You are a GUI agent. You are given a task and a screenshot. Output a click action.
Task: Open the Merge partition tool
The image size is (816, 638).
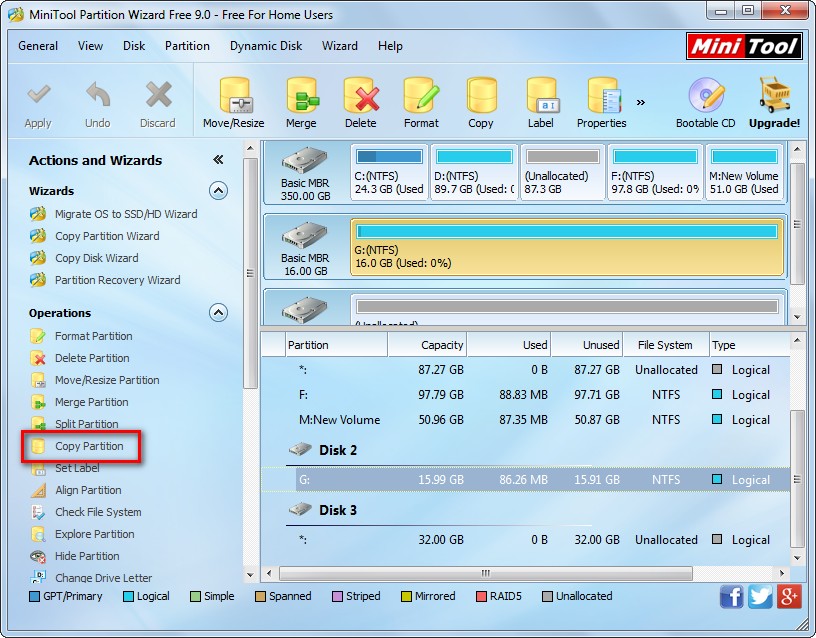click(301, 100)
